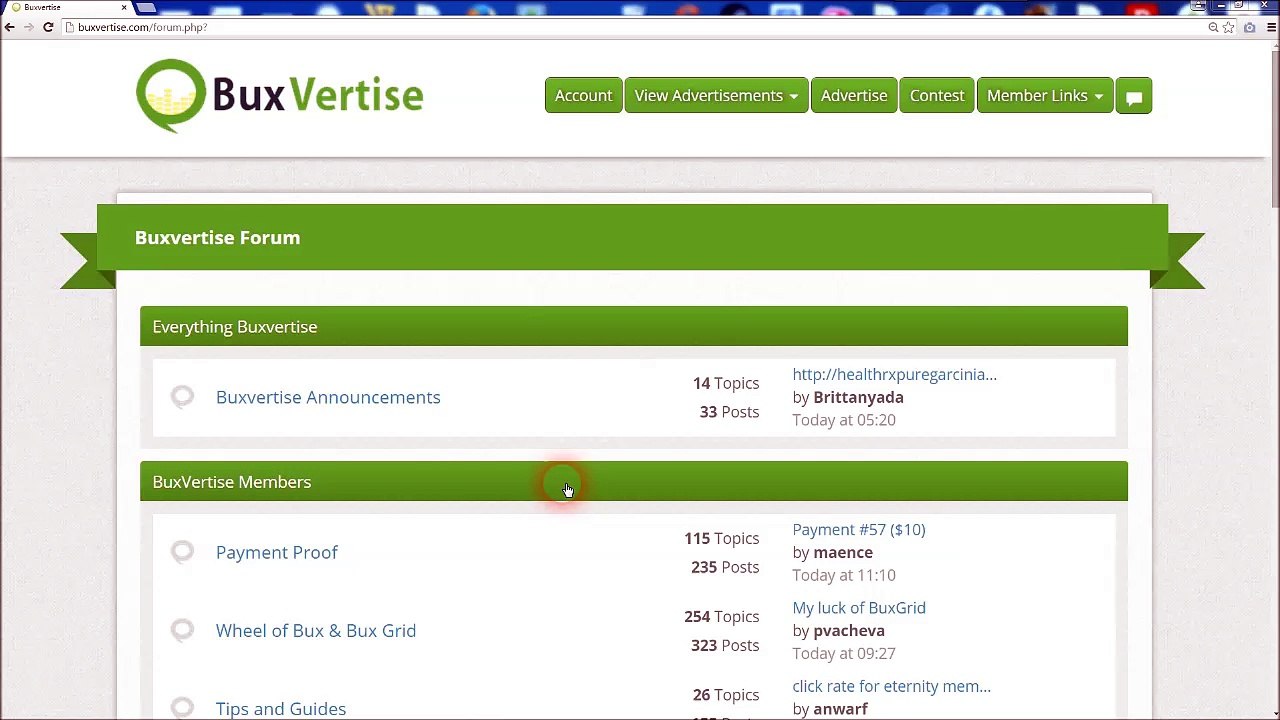Click the BuxVertise logo

click(x=279, y=95)
